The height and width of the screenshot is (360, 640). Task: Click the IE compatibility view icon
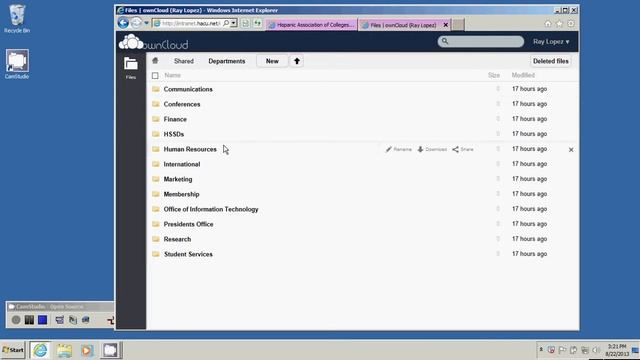[245, 24]
